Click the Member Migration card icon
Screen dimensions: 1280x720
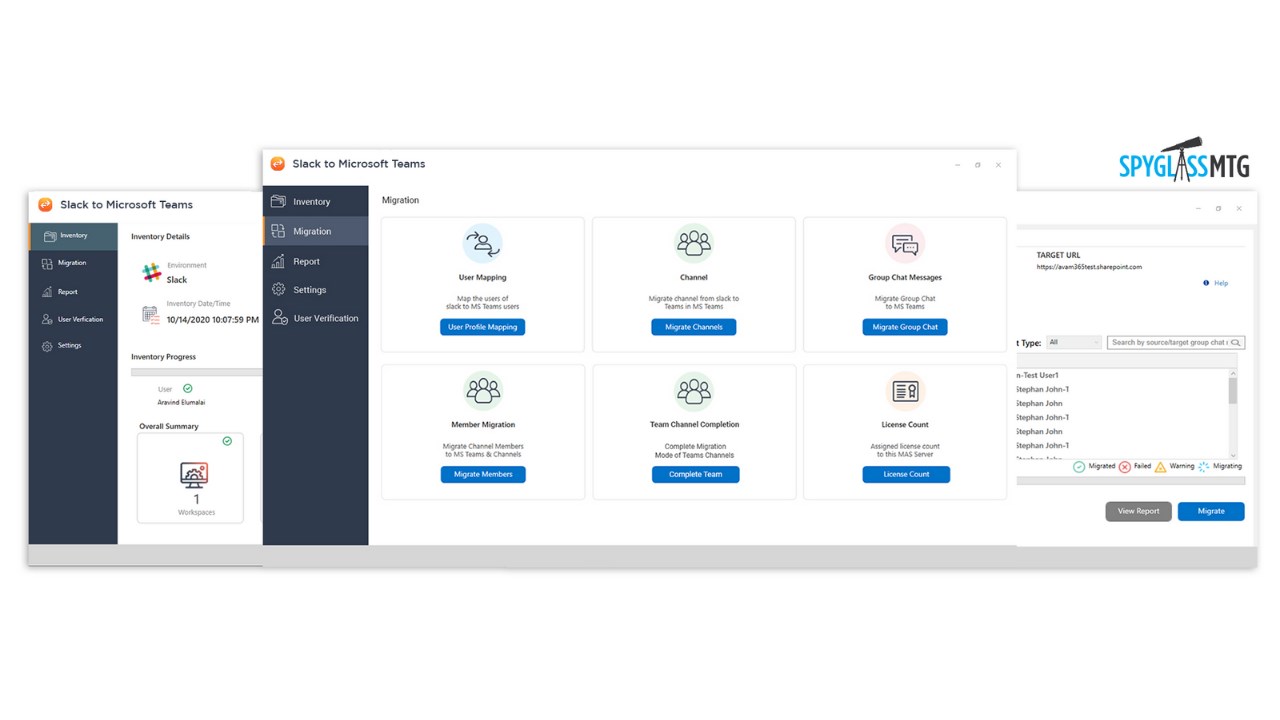pos(483,391)
